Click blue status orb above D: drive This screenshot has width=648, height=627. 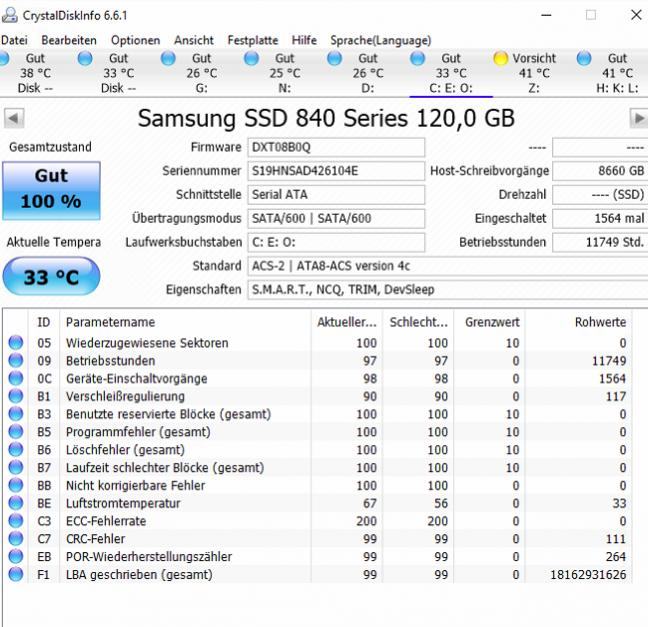335,58
